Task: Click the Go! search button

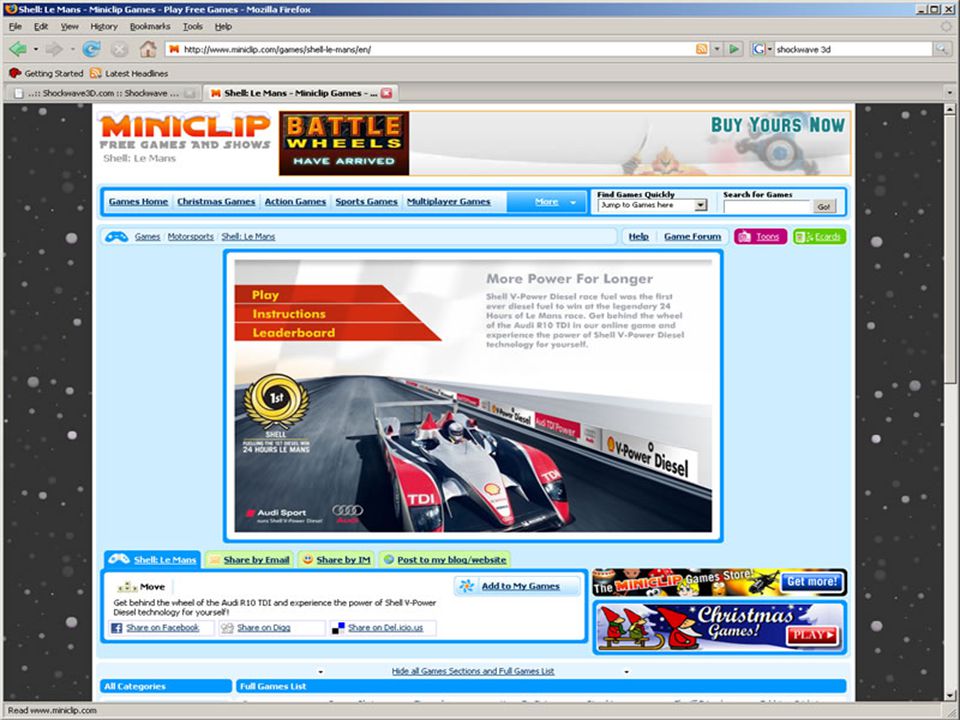Action: coord(824,207)
